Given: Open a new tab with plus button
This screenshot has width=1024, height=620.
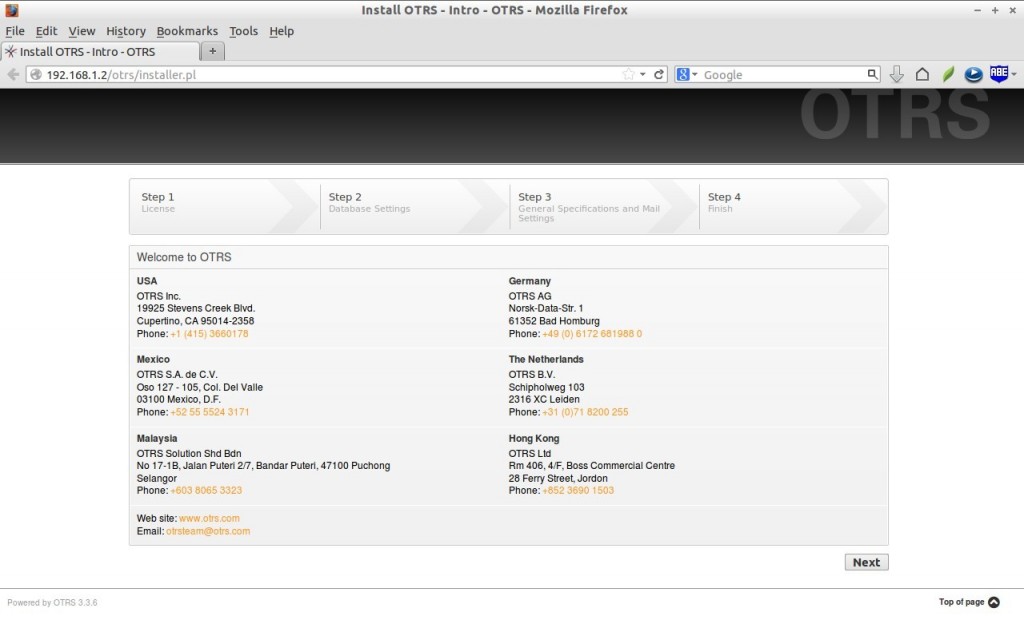Looking at the screenshot, I should [213, 51].
